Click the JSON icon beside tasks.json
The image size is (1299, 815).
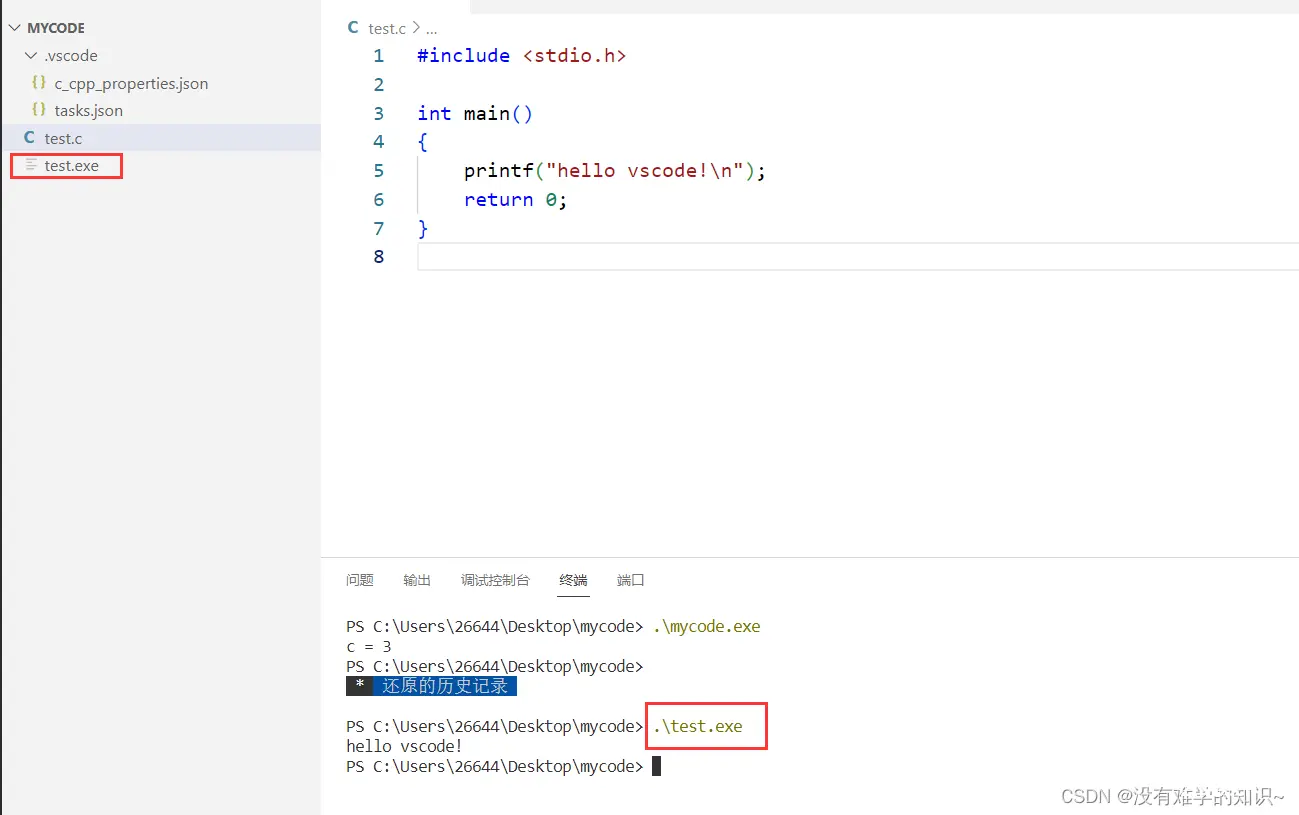tap(38, 110)
